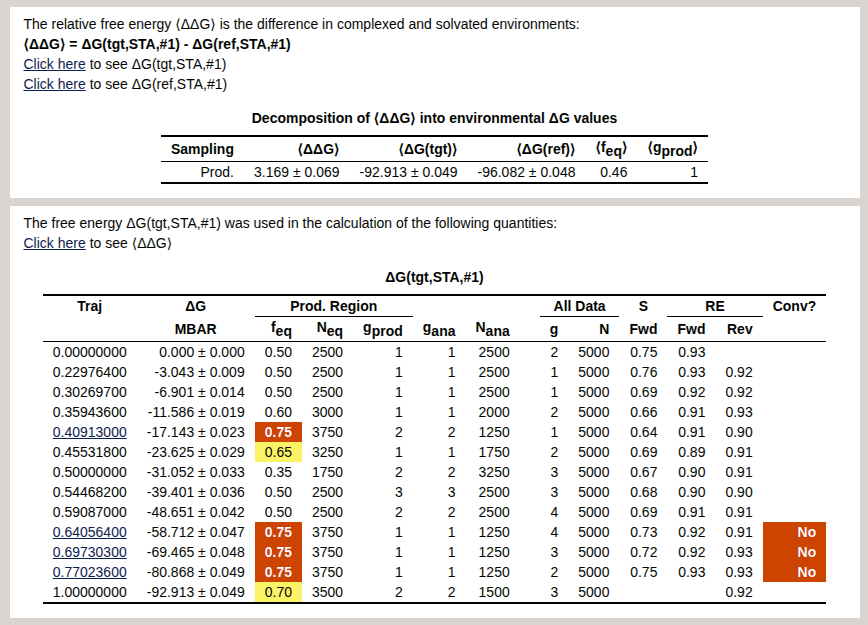The width and height of the screenshot is (868, 625).
Task: Open trajectory link 0.64056400
Action: coord(89,532)
